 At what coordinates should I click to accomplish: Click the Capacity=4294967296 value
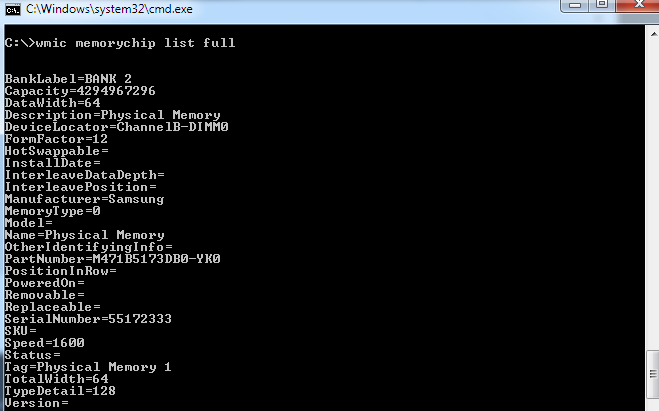tap(80, 91)
